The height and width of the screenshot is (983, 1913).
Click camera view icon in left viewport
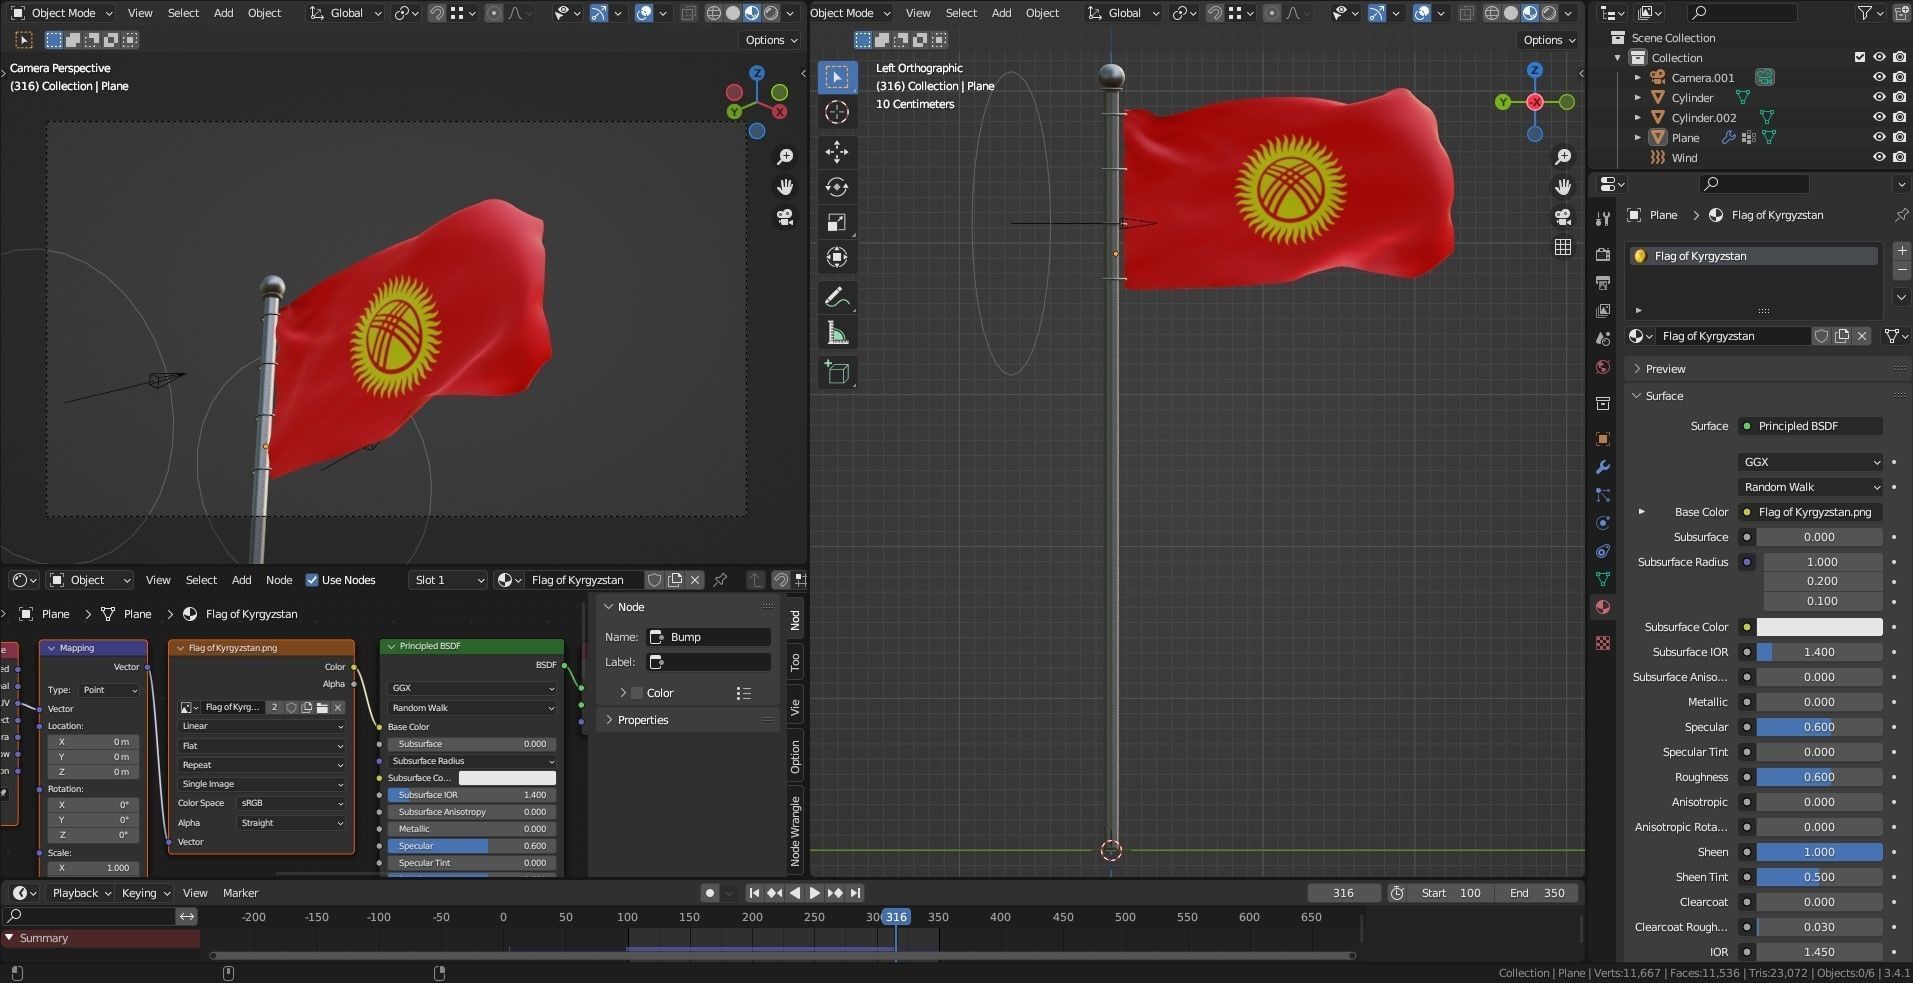785,217
